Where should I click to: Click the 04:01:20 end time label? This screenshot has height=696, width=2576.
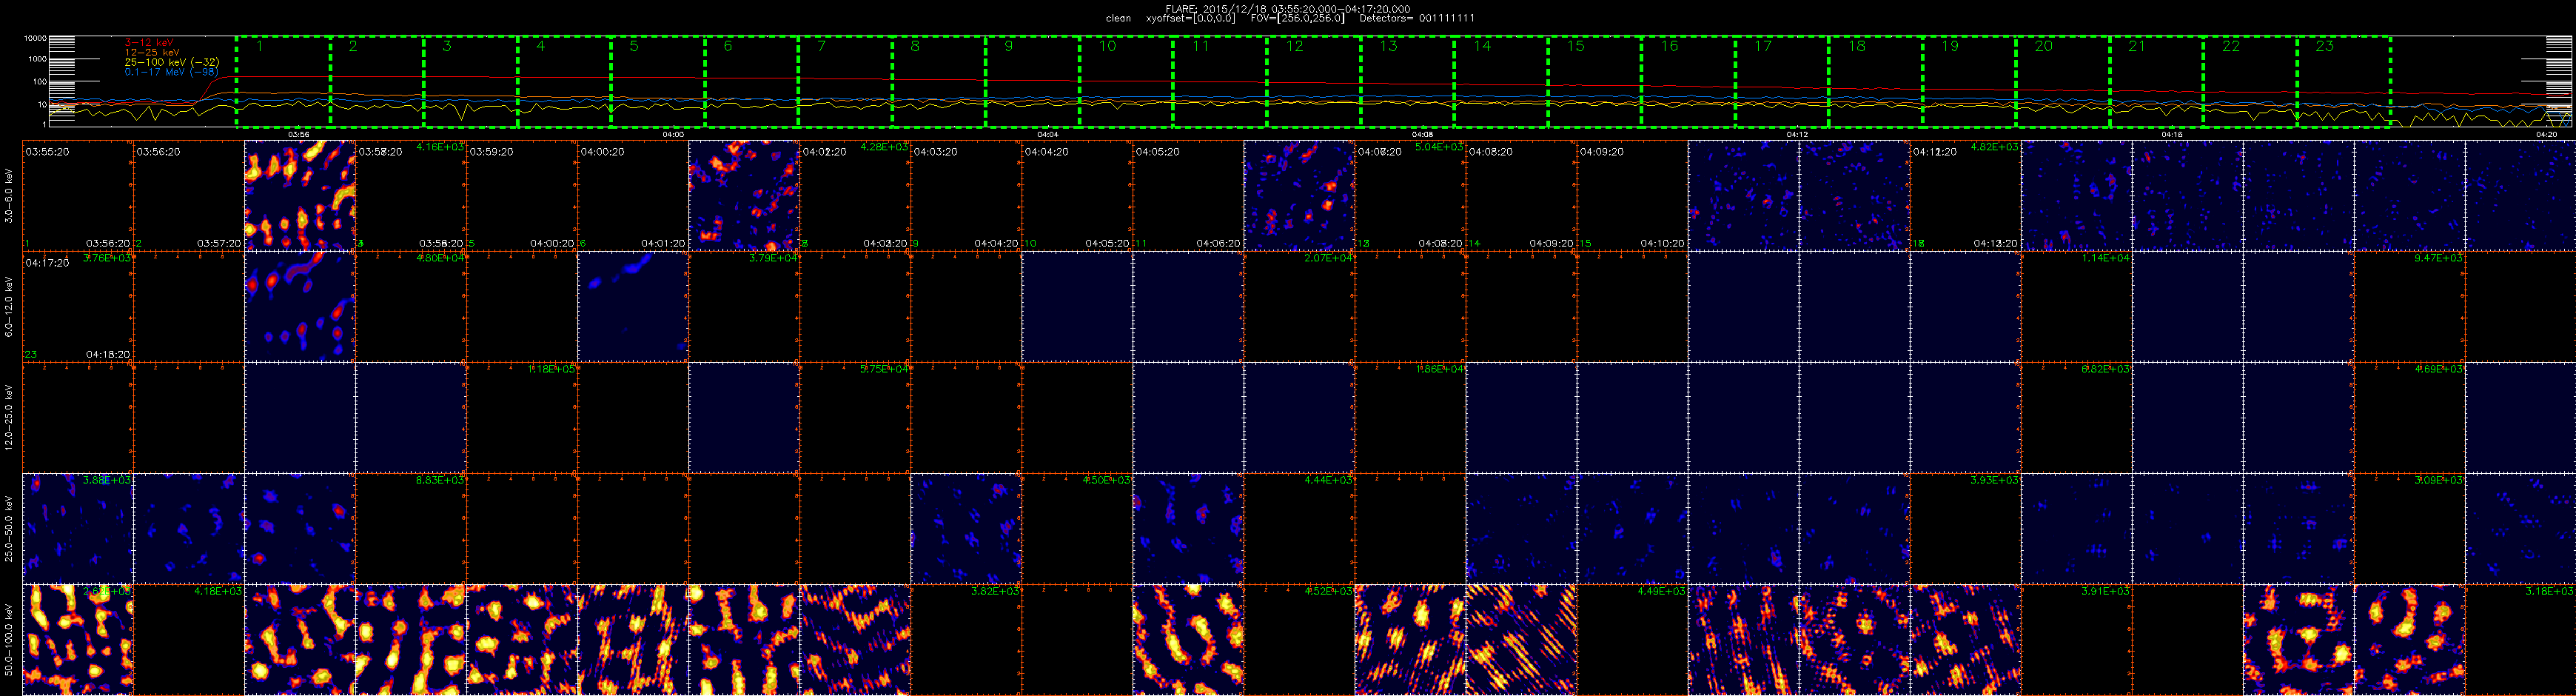point(663,243)
